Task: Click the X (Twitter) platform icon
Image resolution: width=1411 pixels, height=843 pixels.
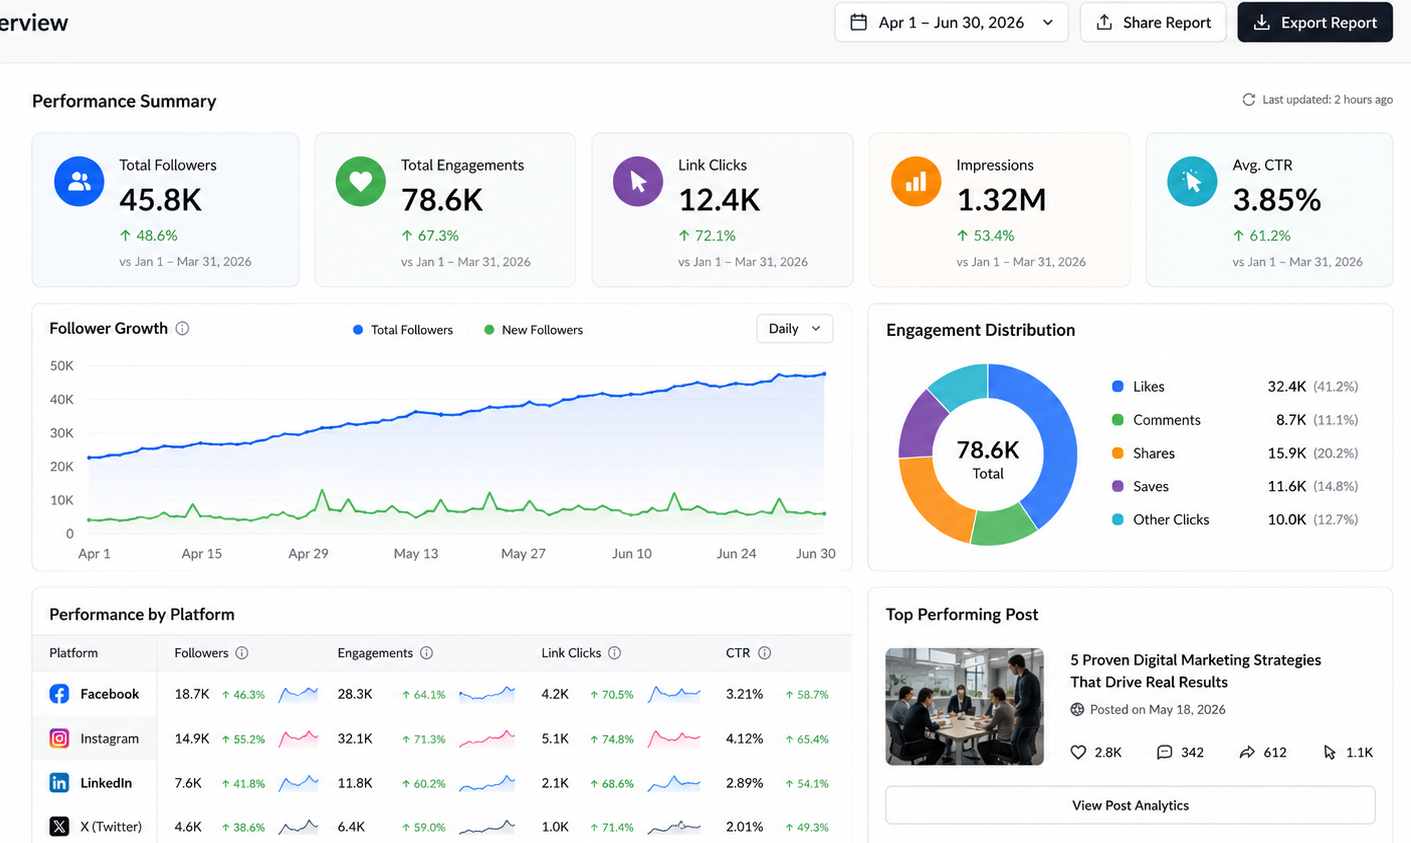Action: [x=59, y=827]
